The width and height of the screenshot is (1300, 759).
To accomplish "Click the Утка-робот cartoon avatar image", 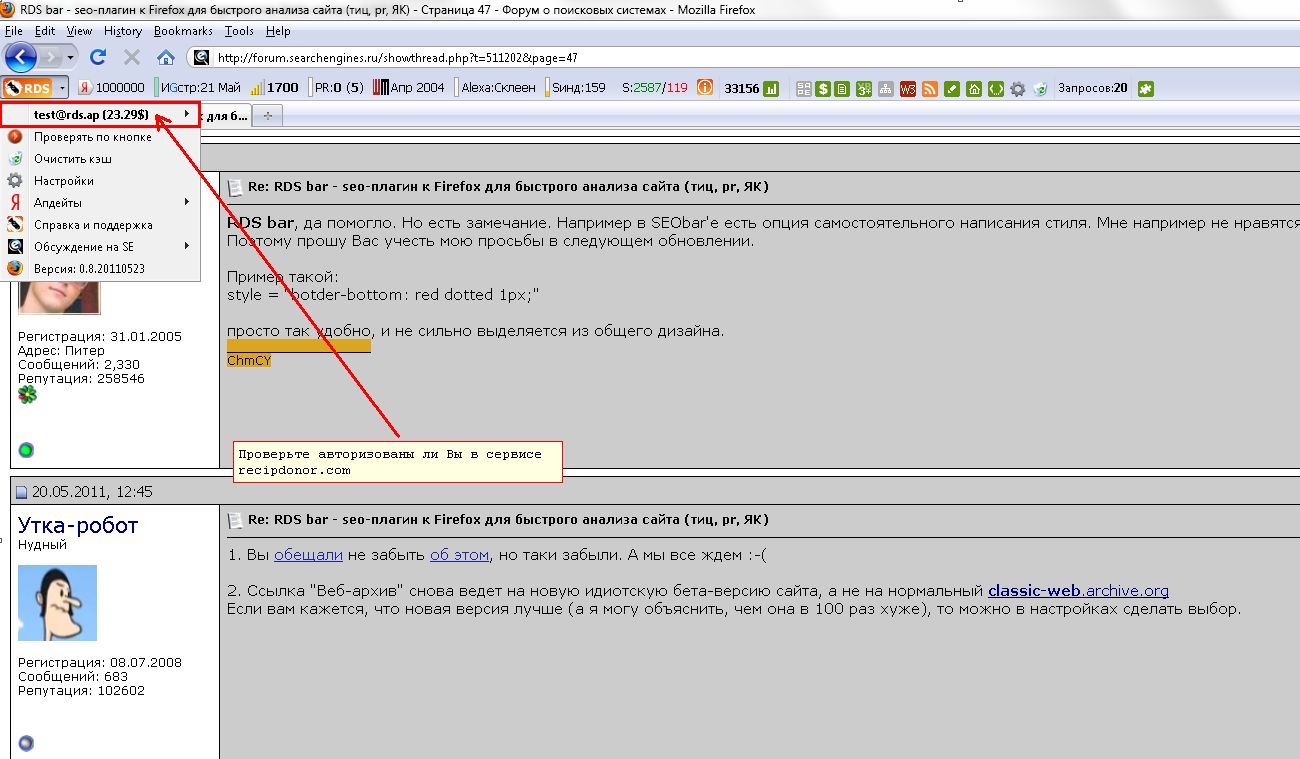I will [x=58, y=603].
